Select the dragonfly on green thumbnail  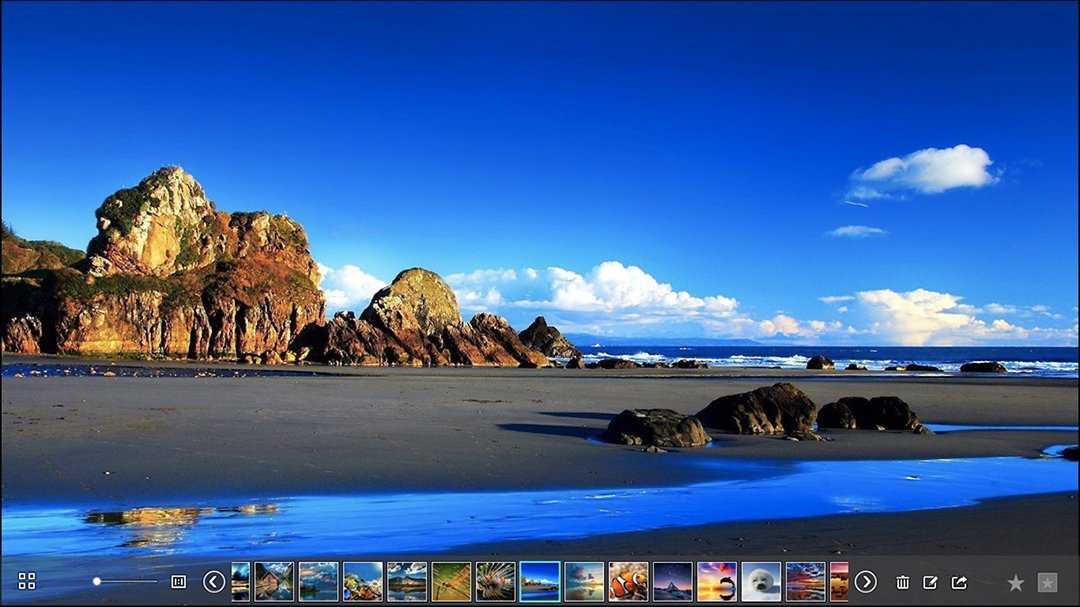[451, 581]
